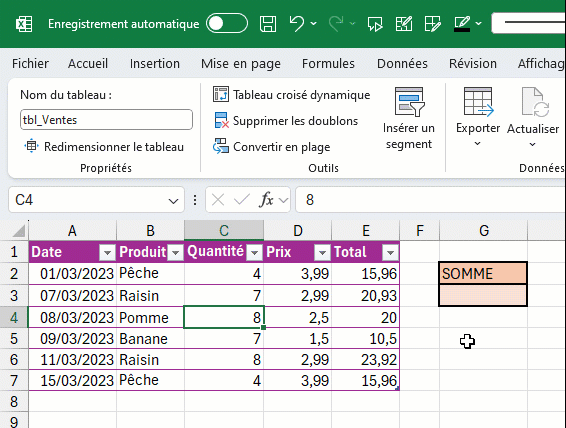This screenshot has width=566, height=428.
Task: Click the Excel application icon
Action: 24,24
